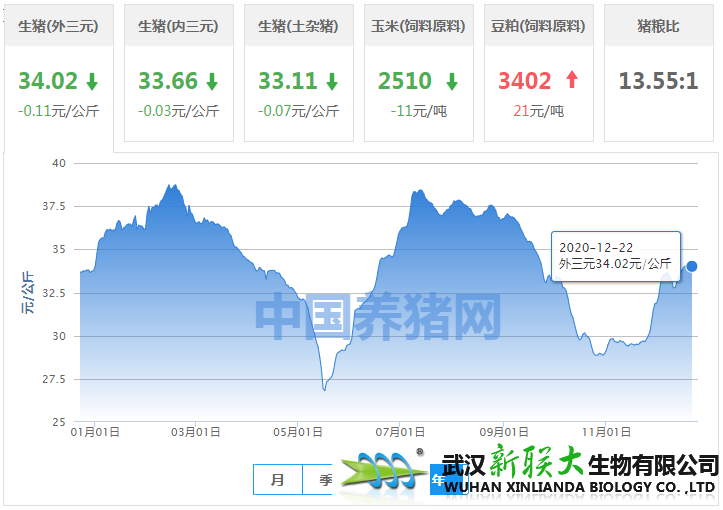723x510 pixels.
Task: Click the blue data point at chart end
Action: pyautogui.click(x=692, y=266)
